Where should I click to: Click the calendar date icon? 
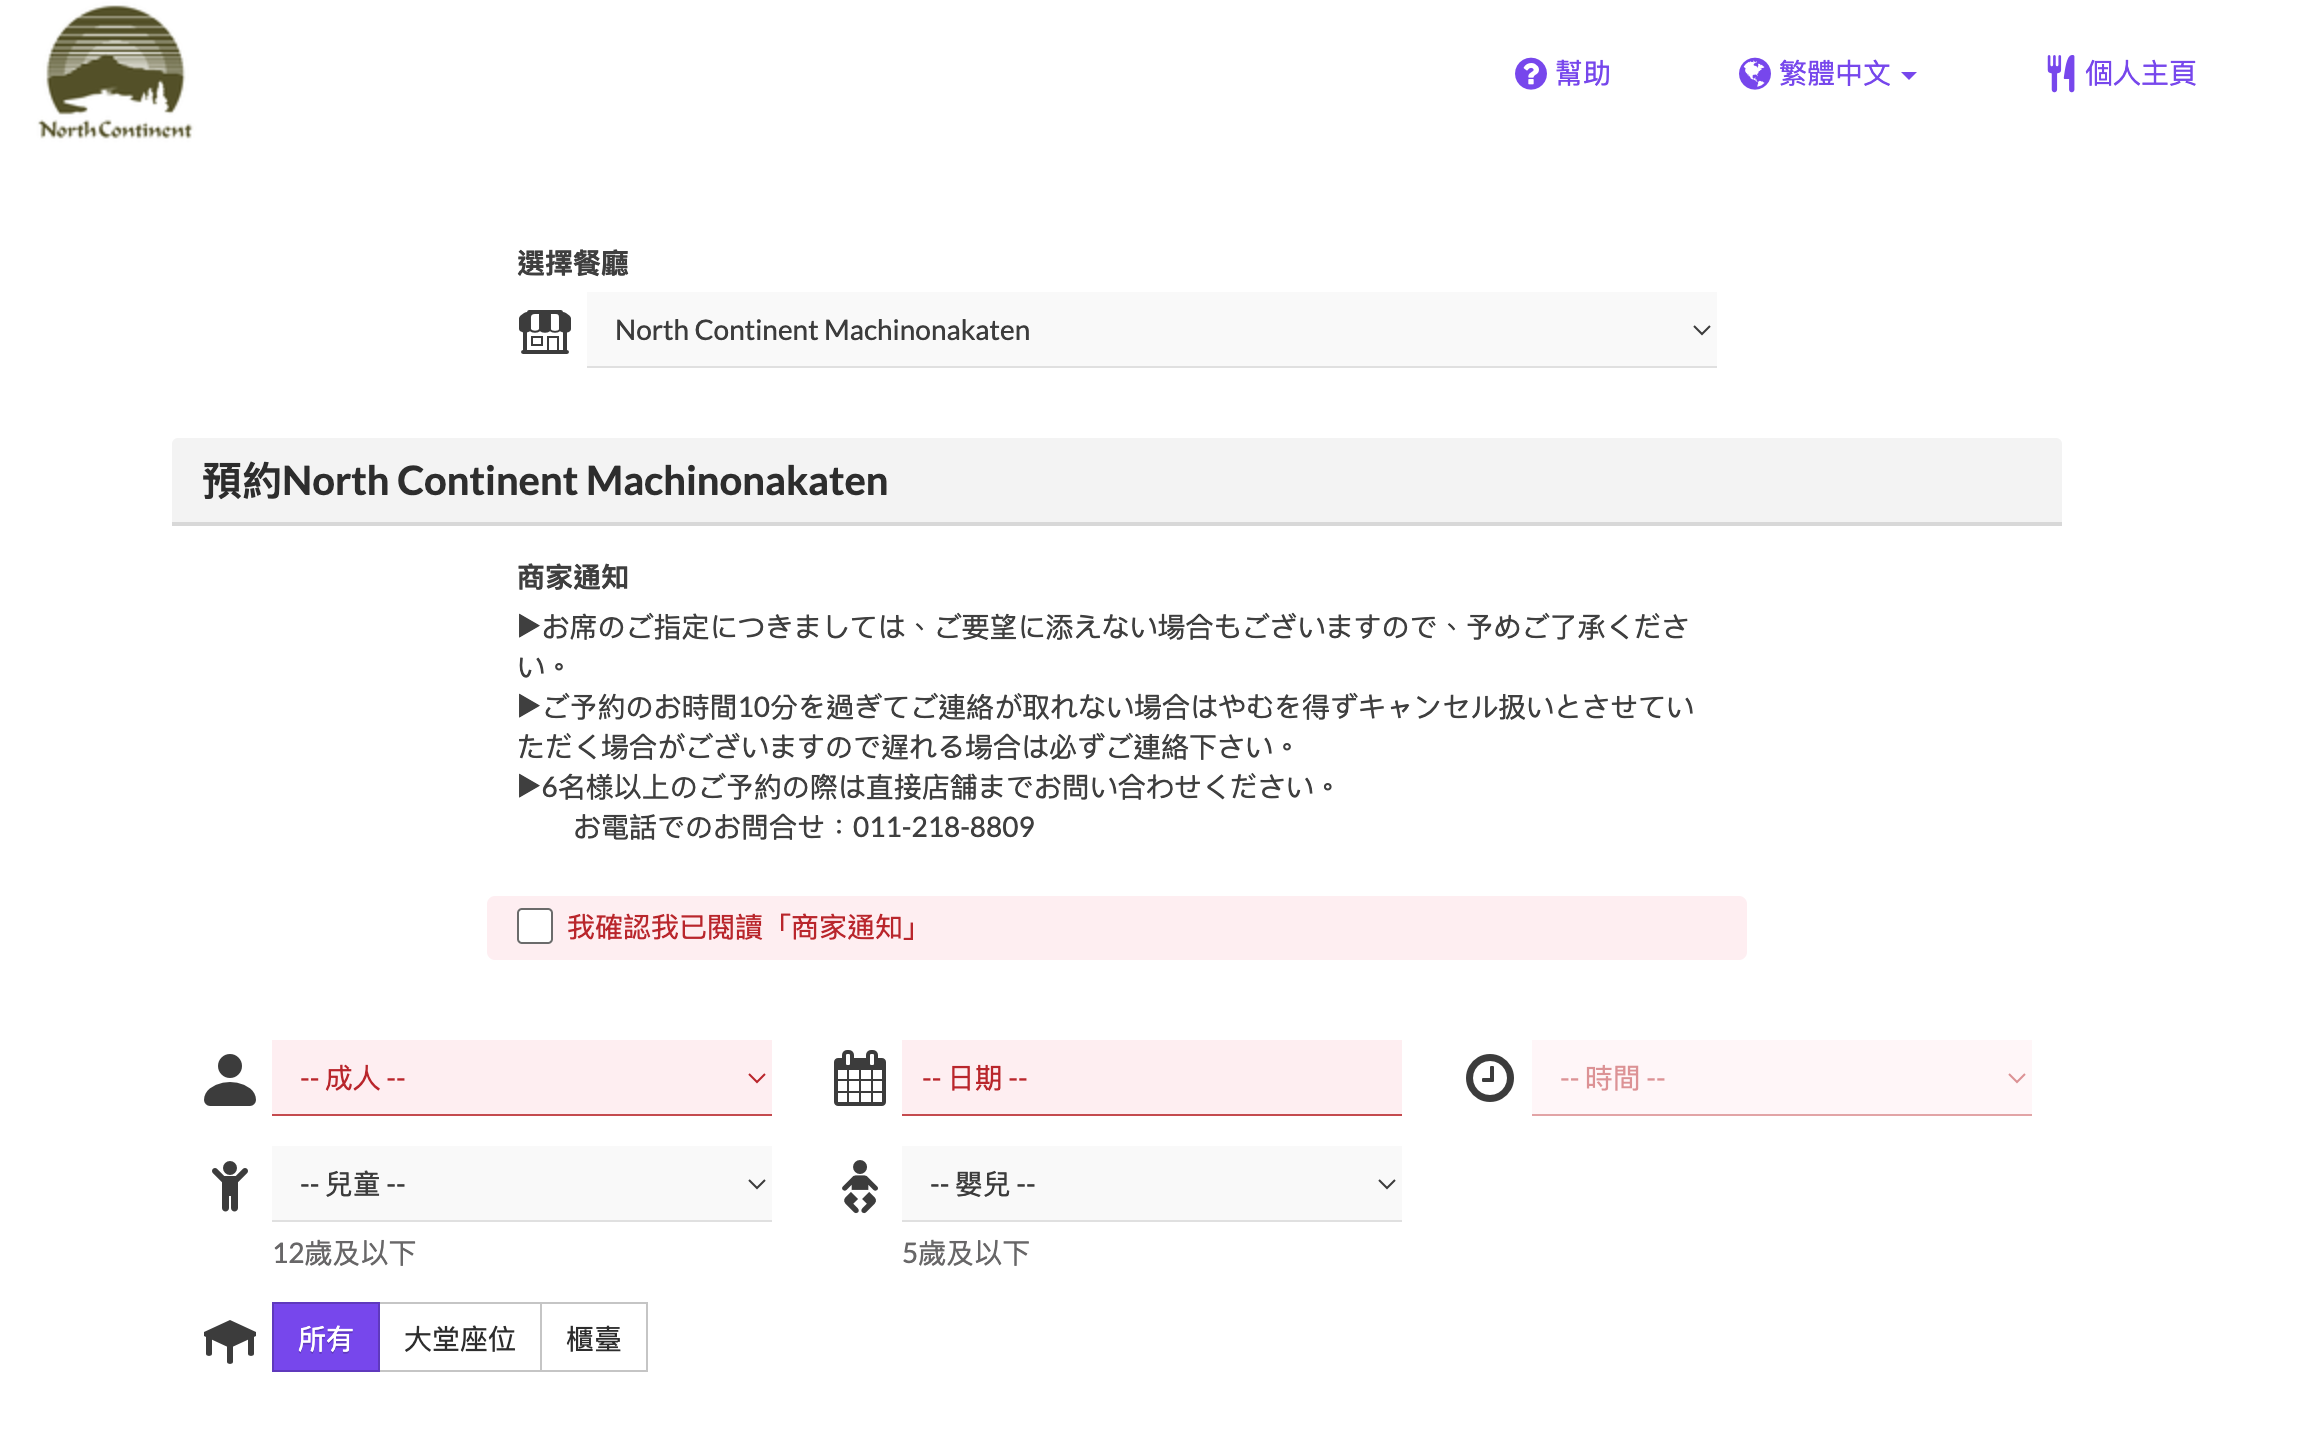coord(860,1078)
